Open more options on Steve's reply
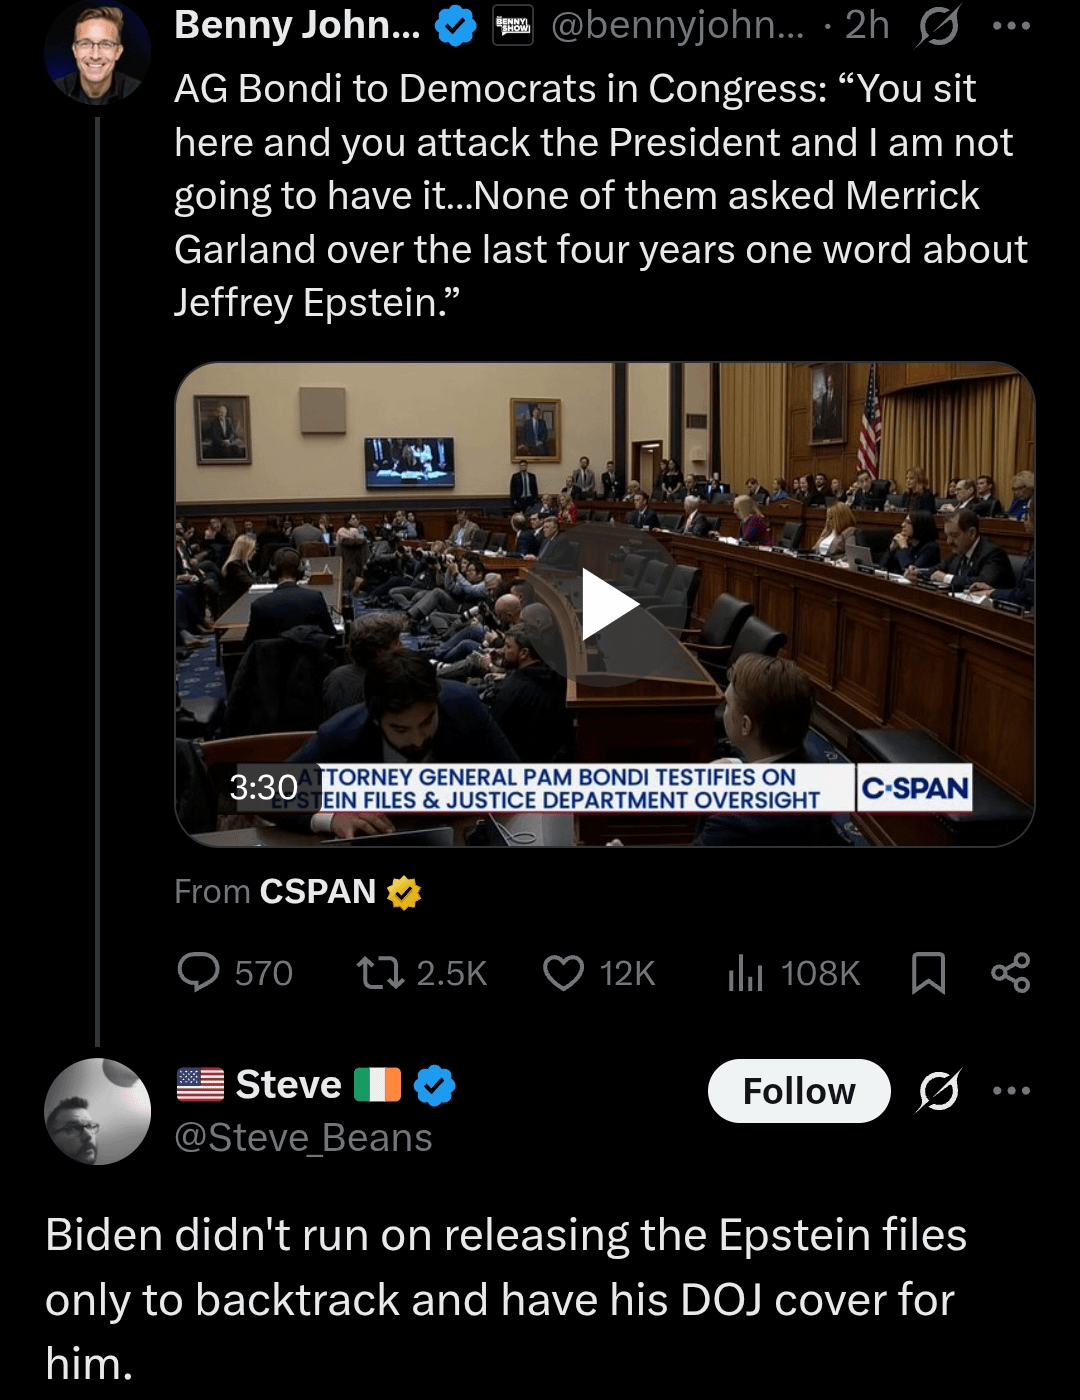The image size is (1080, 1400). [x=1011, y=1091]
